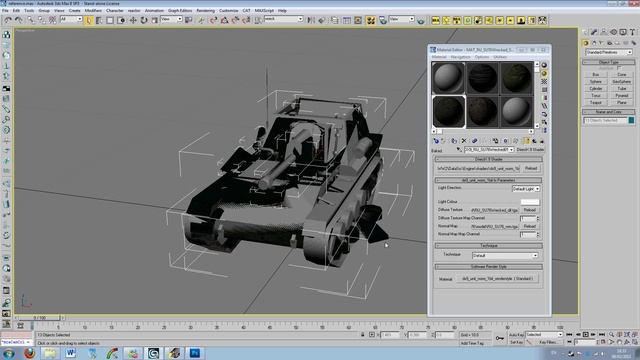Open the material name dropdown in Material Editor

[x=489, y=150]
